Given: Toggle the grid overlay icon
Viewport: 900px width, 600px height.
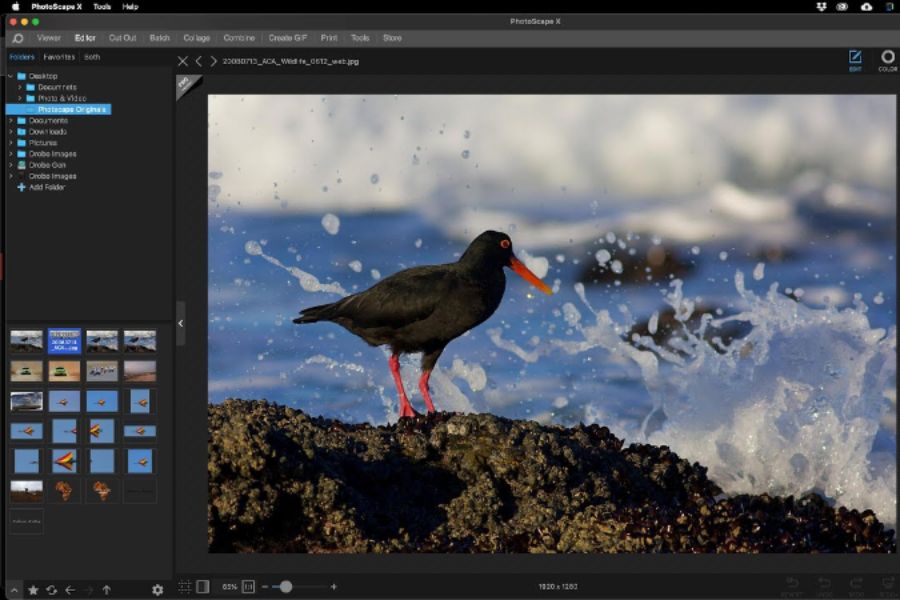Looking at the screenshot, I should click(x=184, y=587).
